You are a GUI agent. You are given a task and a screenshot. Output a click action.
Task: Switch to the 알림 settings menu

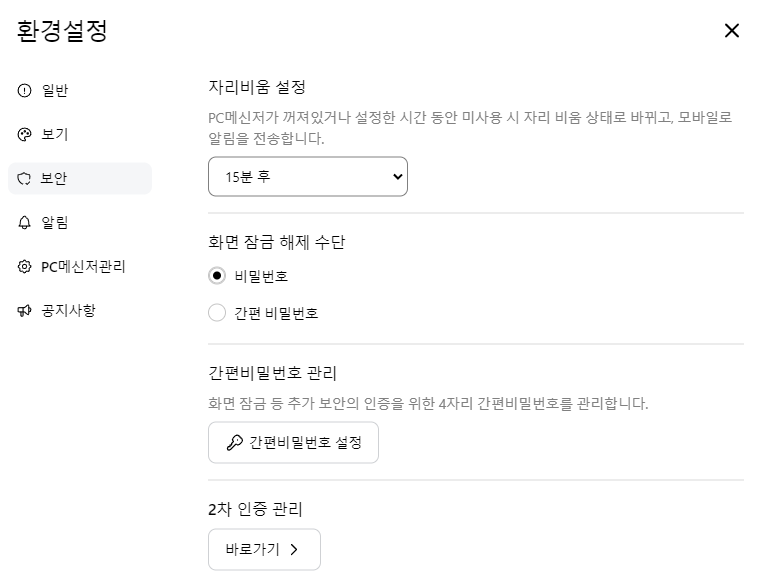(55, 223)
